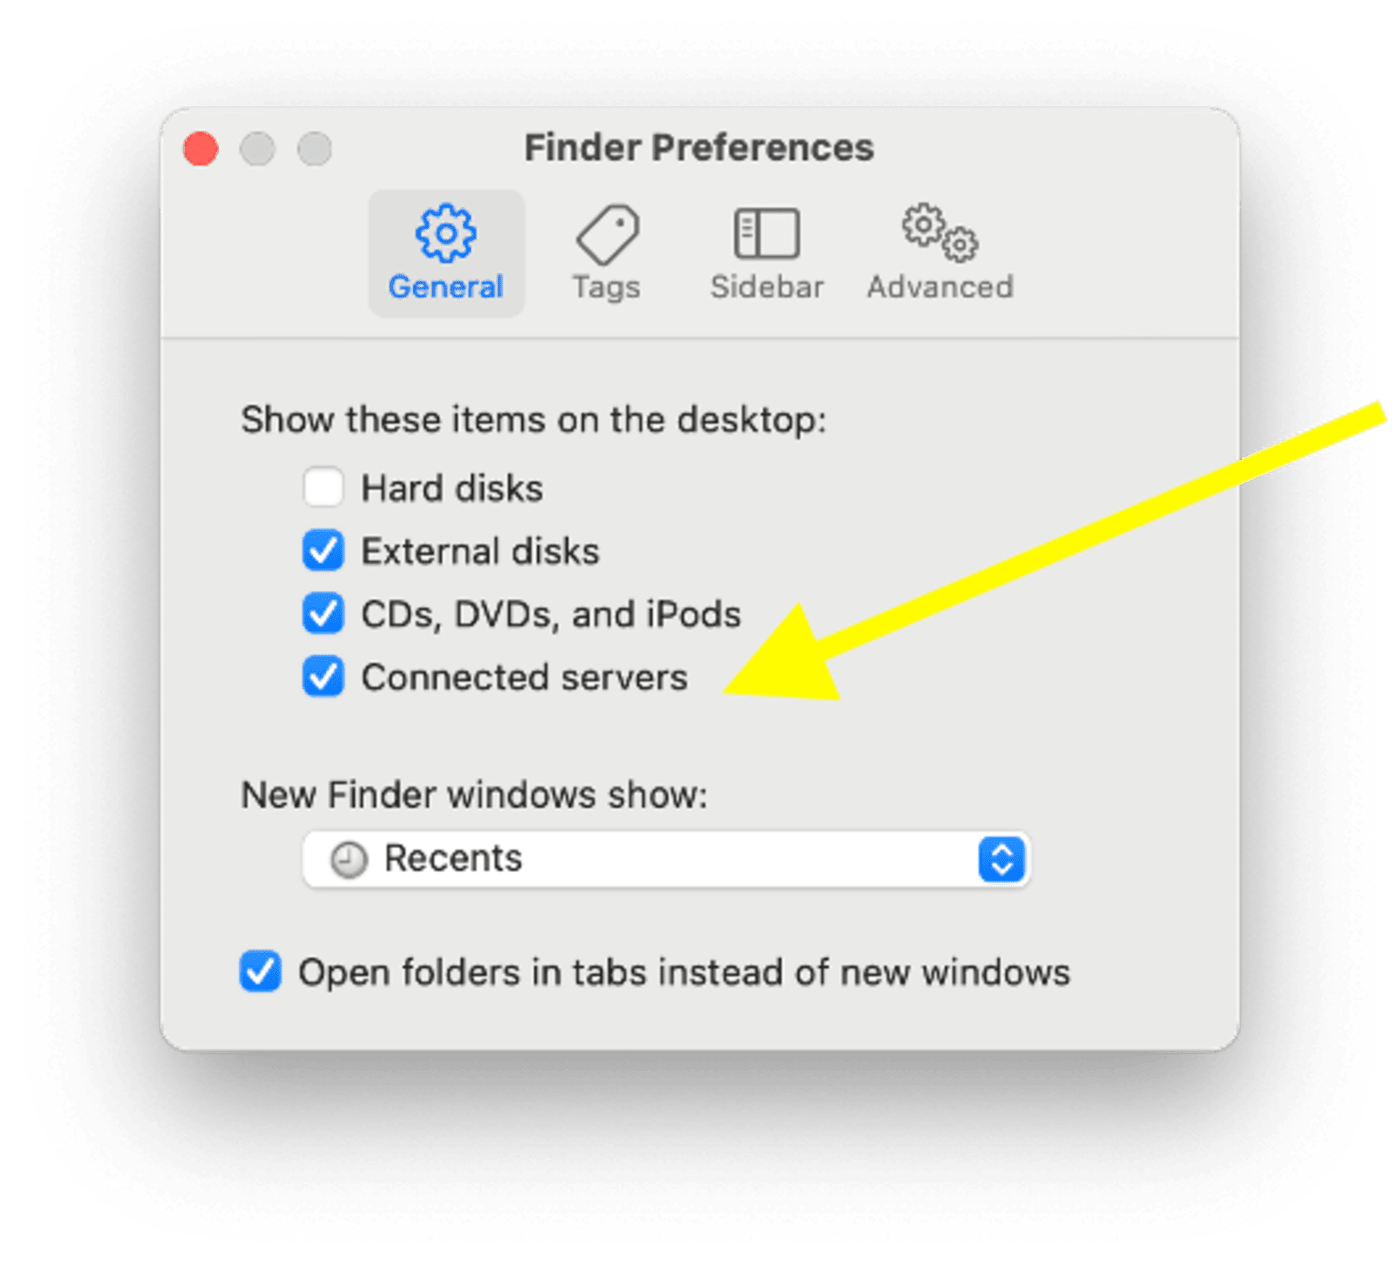This screenshot has height=1263, width=1400.
Task: Toggle CDs, DVDs, and iPods checkbox
Action: coord(323,614)
